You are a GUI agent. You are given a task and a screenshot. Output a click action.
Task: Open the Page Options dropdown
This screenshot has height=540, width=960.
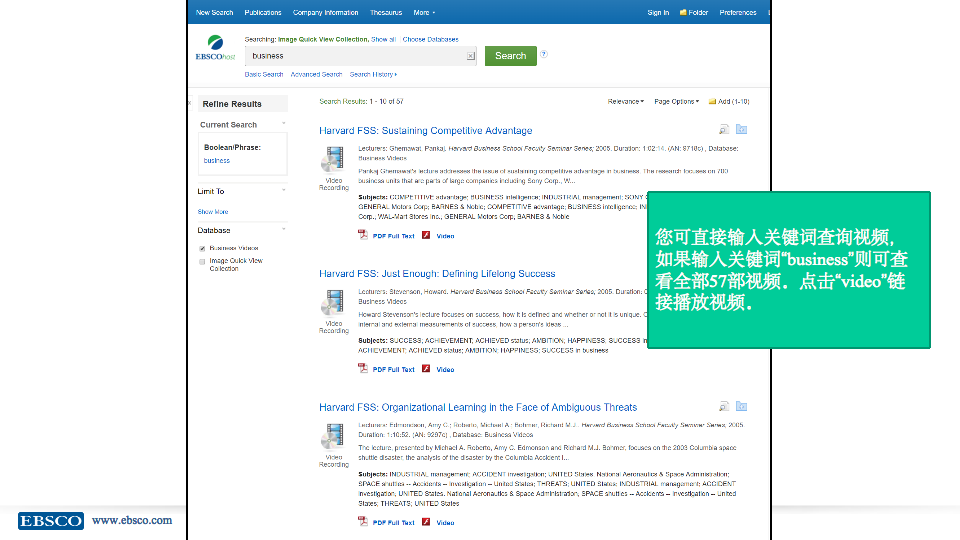click(677, 102)
